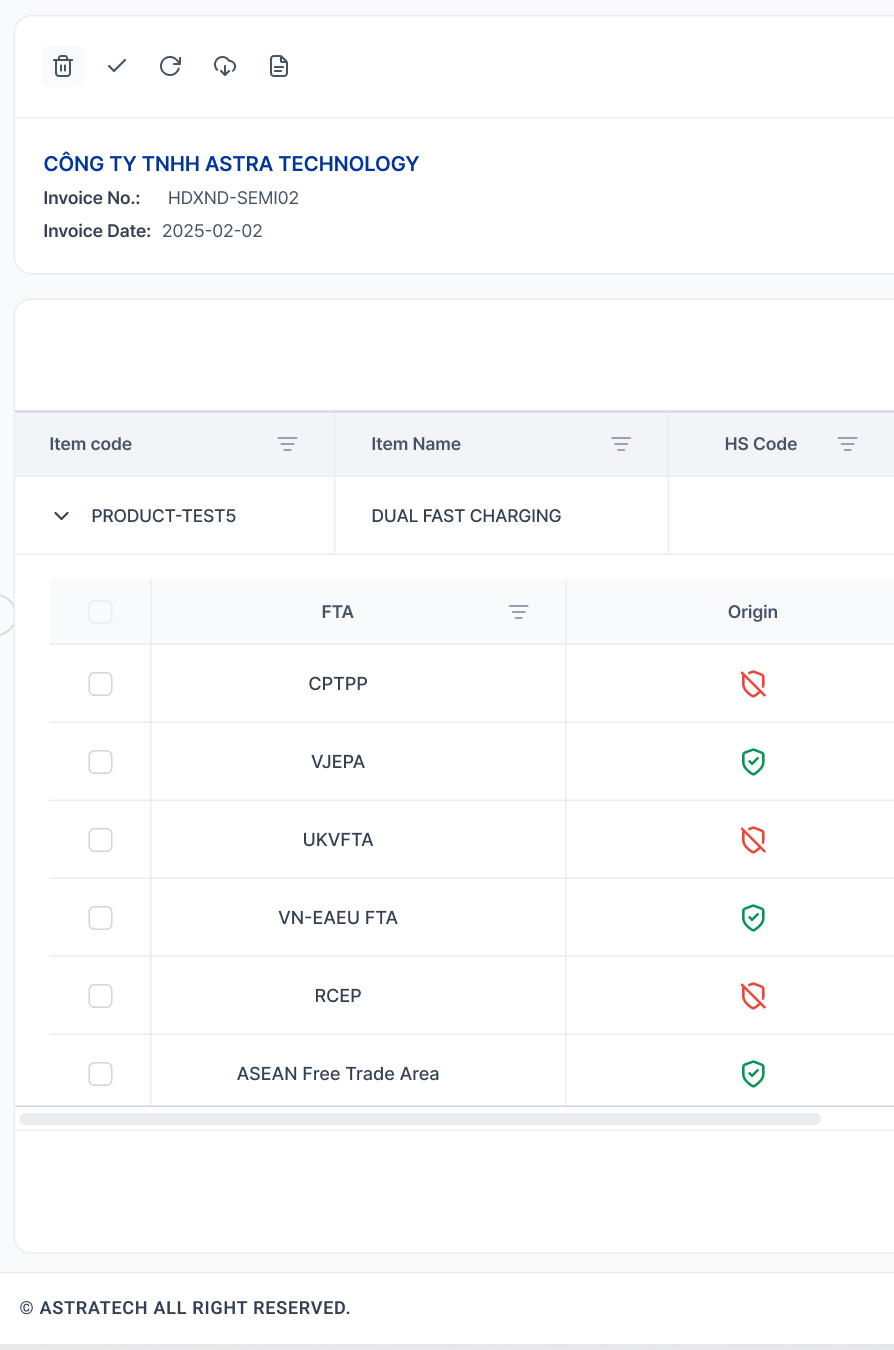Open the FTA column filter
This screenshot has height=1350, width=894.
(x=518, y=612)
